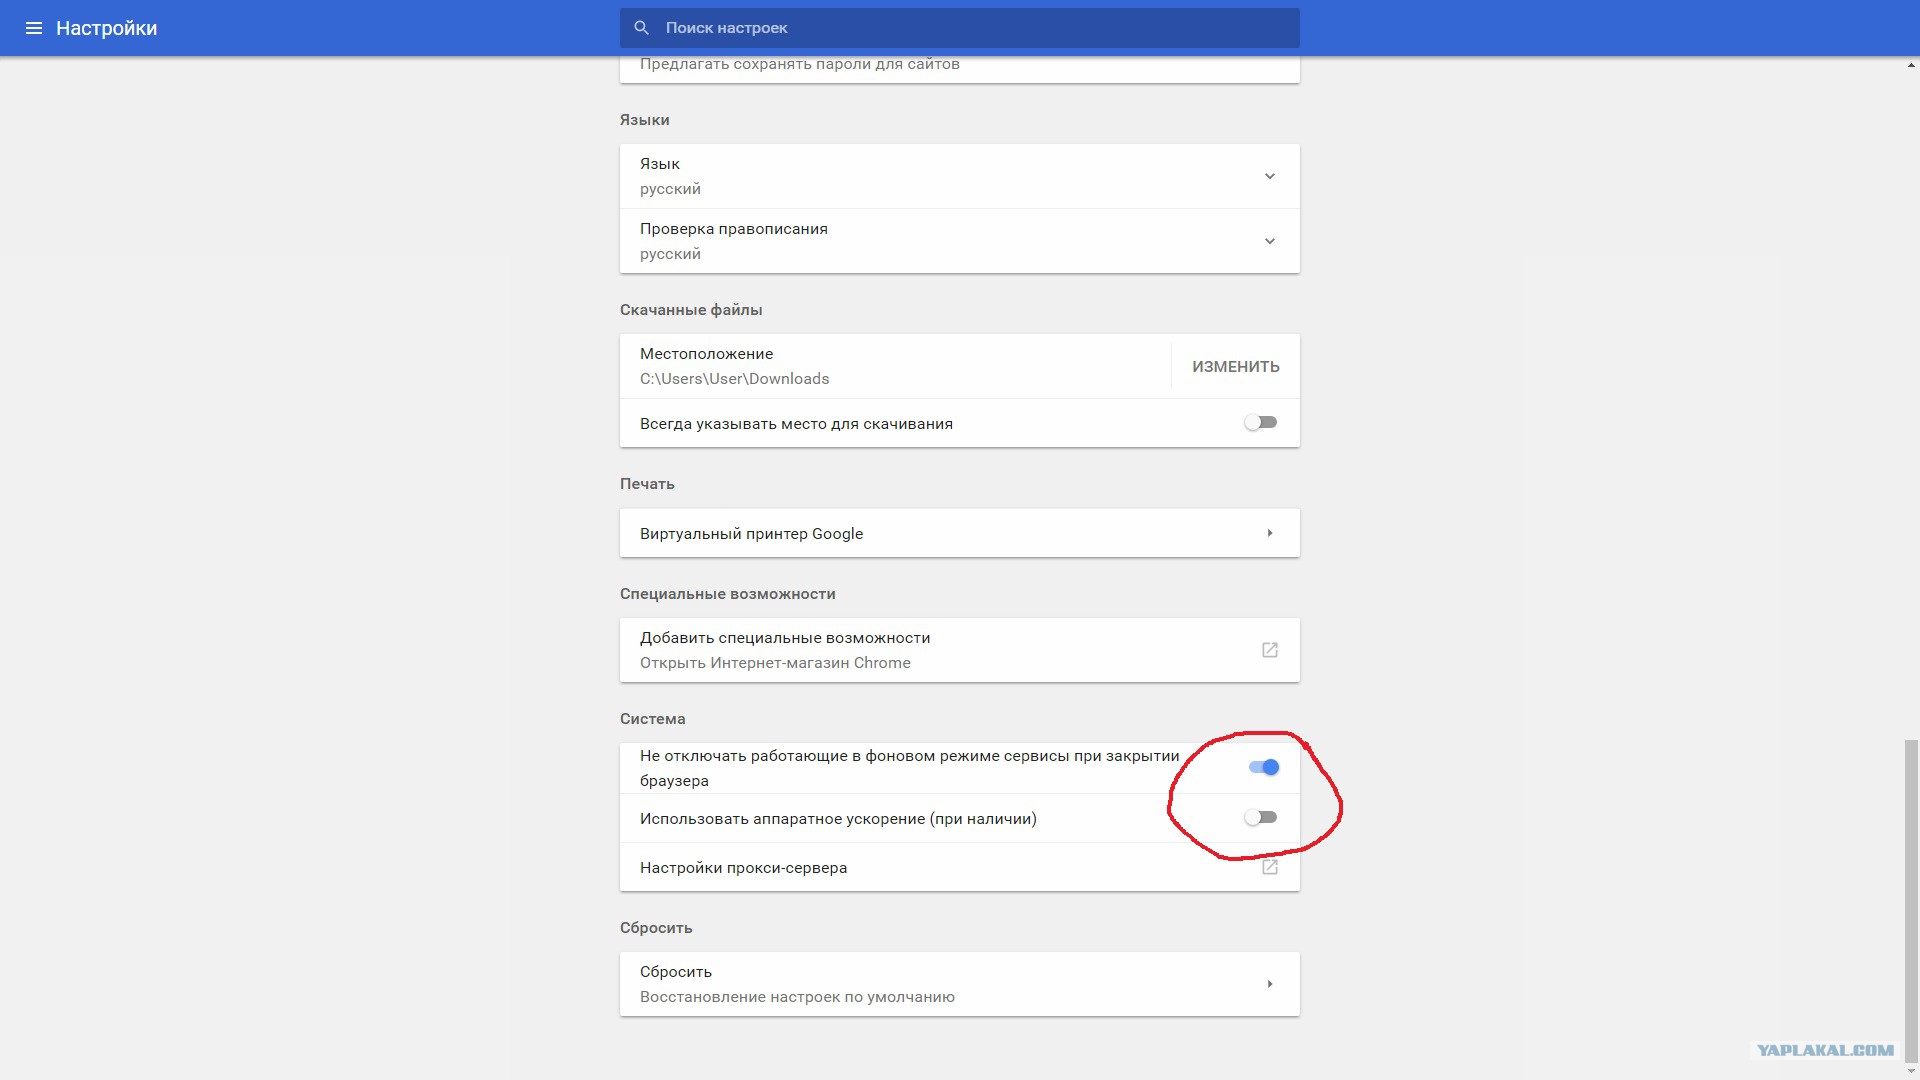Expand the Проверка правописания chevron

[x=1269, y=241]
